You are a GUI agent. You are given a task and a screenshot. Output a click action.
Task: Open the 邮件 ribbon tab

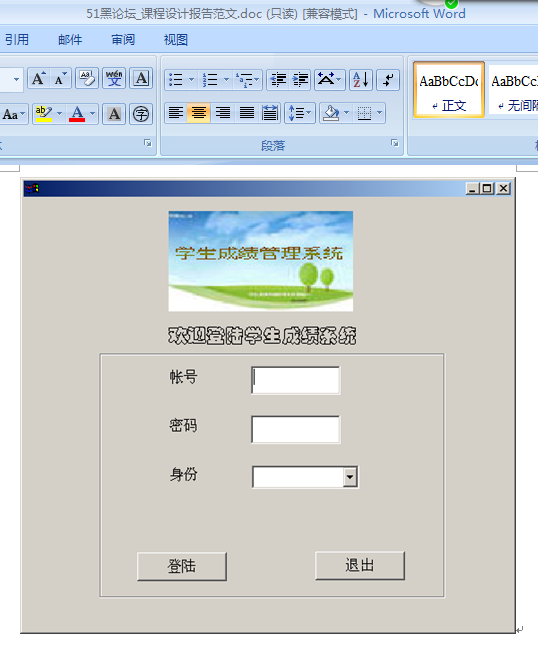70,40
